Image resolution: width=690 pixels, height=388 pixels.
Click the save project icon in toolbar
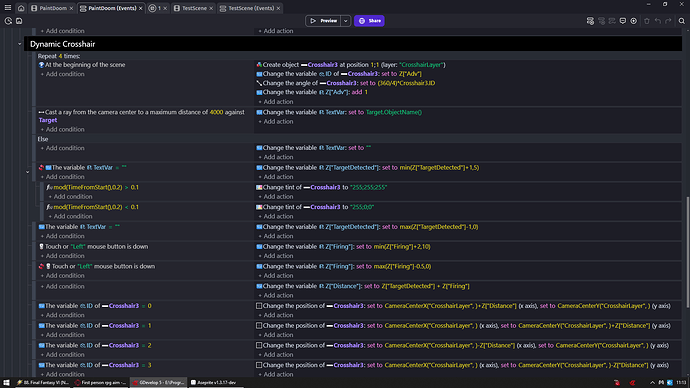(19, 21)
